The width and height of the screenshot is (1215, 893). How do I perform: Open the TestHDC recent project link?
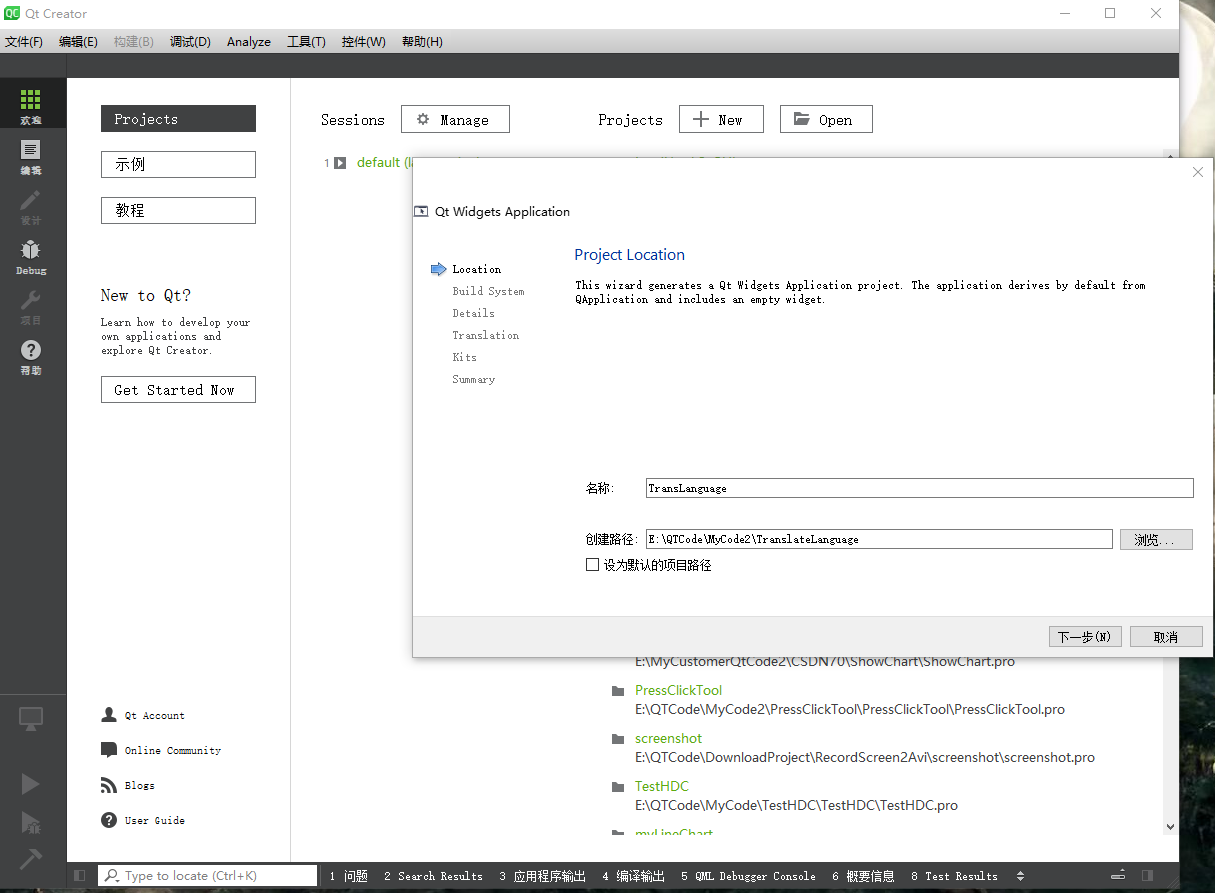[x=662, y=787]
